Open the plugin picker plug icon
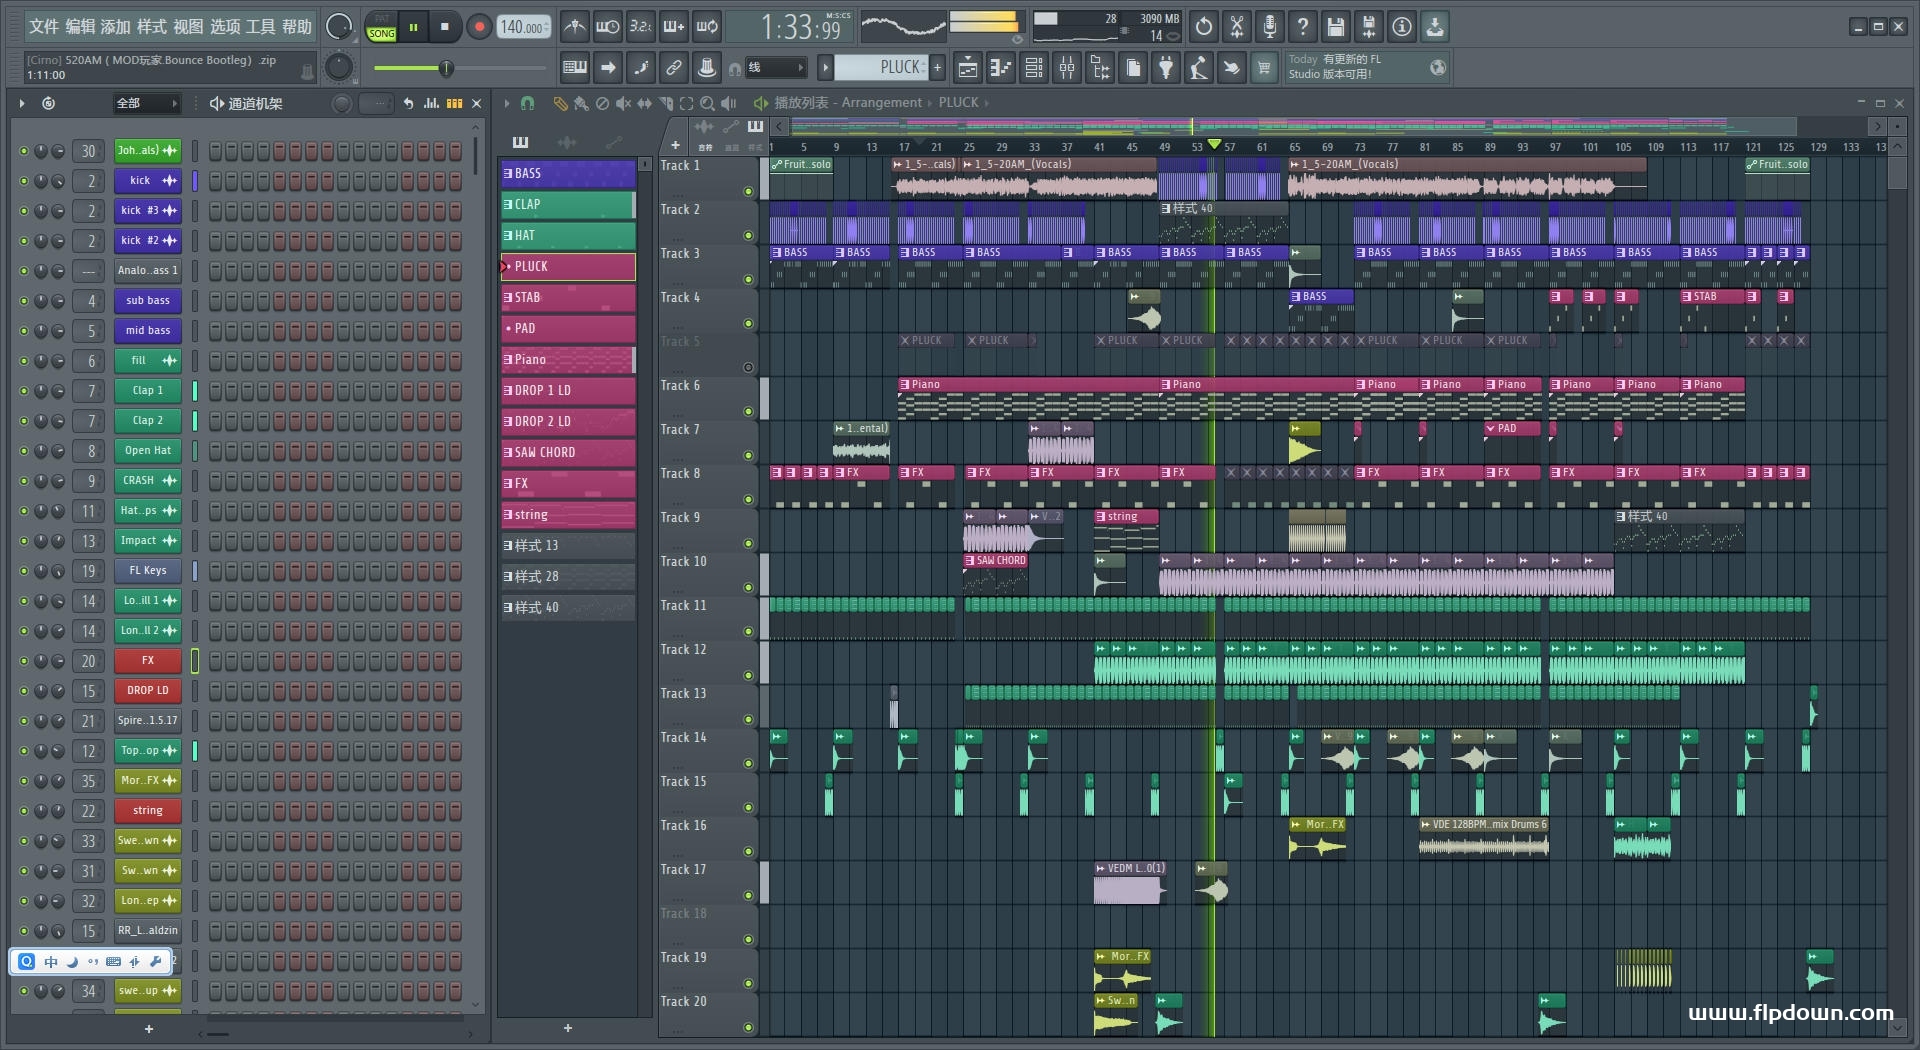The image size is (1920, 1050). coord(1166,68)
